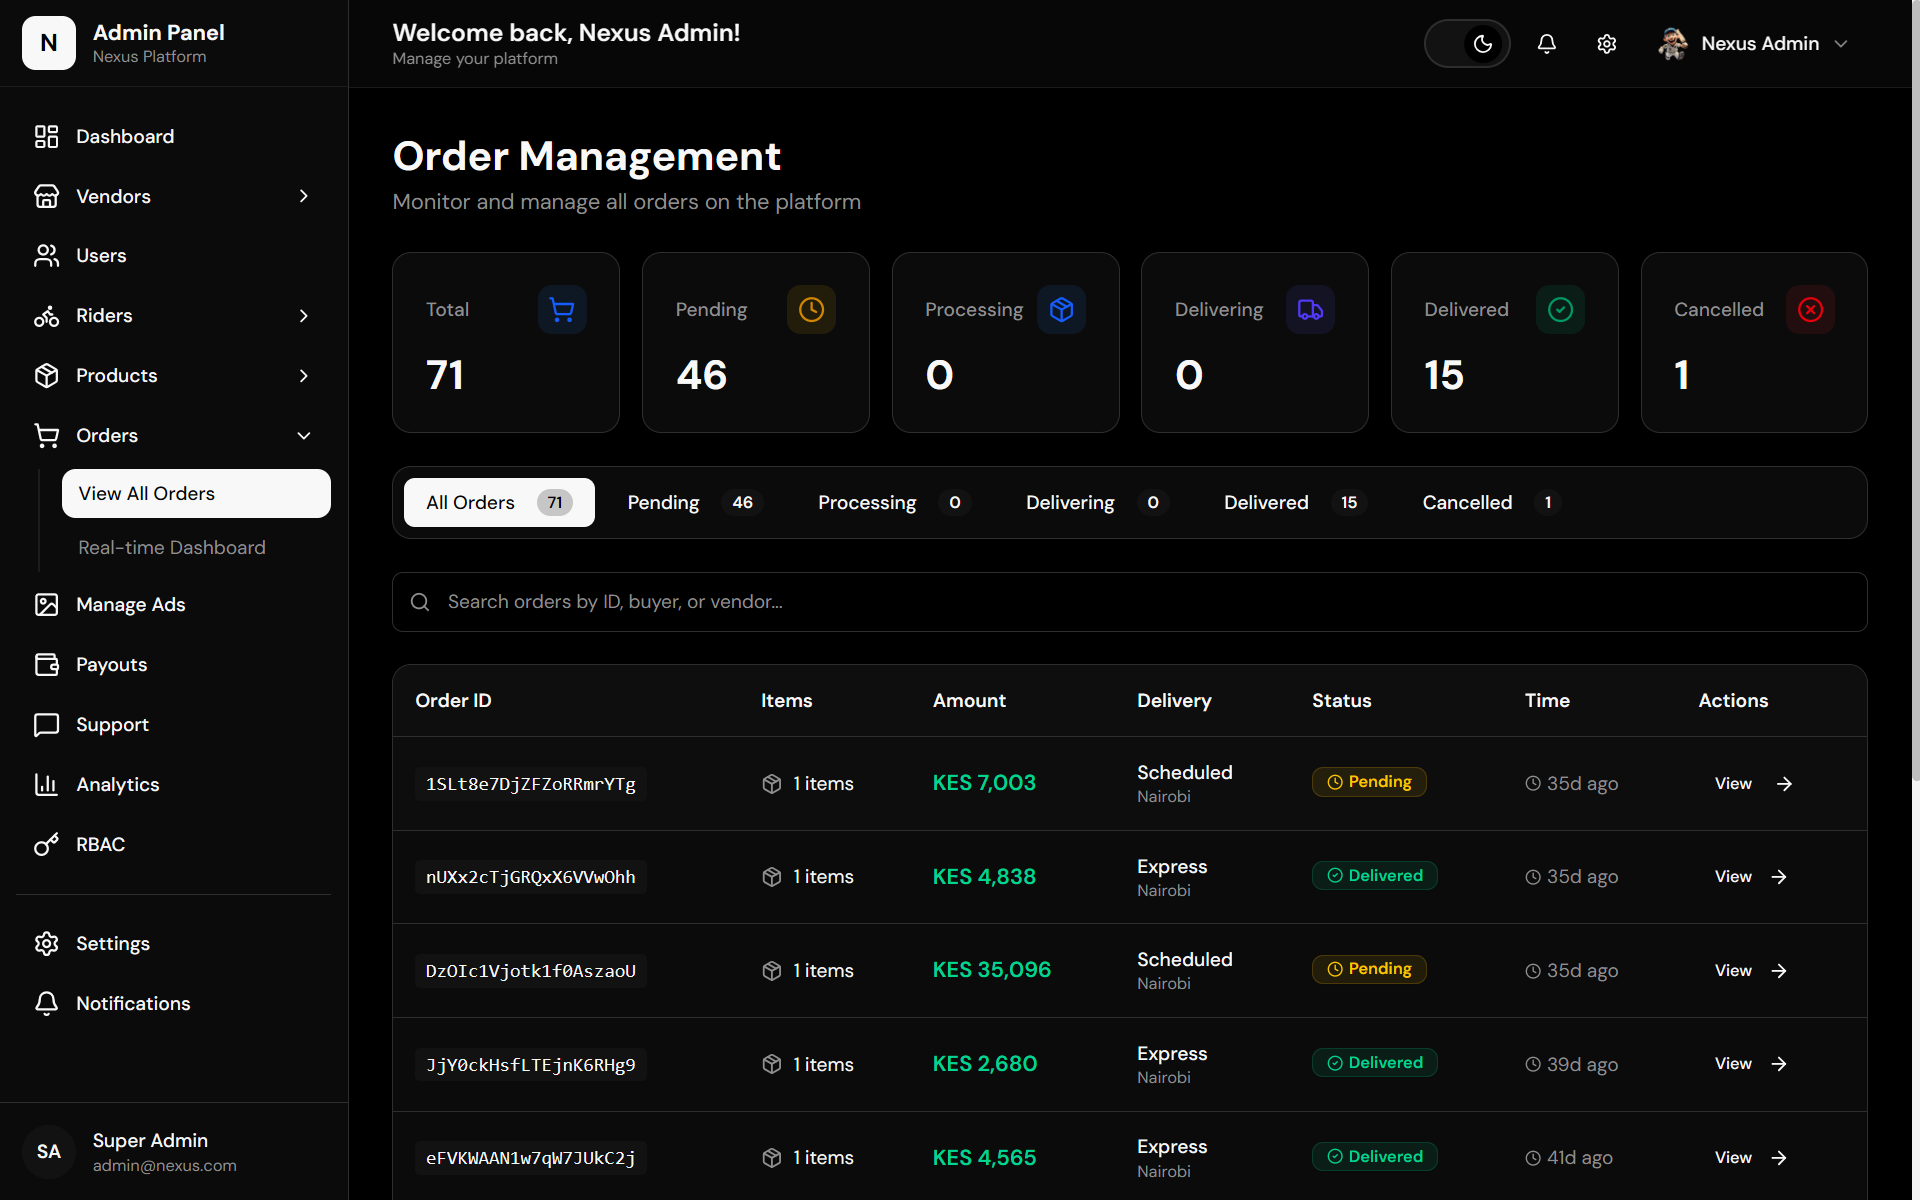The height and width of the screenshot is (1200, 1920).
Task: View order 1SLt8e7DjZFZoRRmrYTg details
Action: point(1753,784)
